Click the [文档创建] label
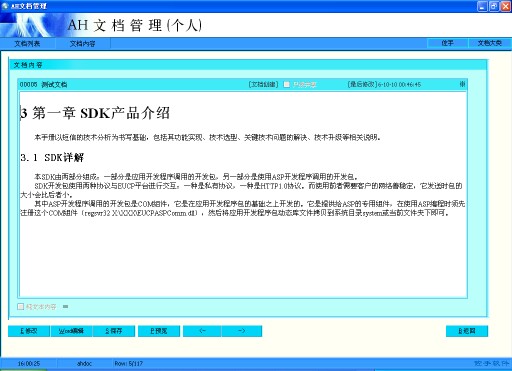Image resolution: width=512 pixels, height=371 pixels. tap(263, 84)
